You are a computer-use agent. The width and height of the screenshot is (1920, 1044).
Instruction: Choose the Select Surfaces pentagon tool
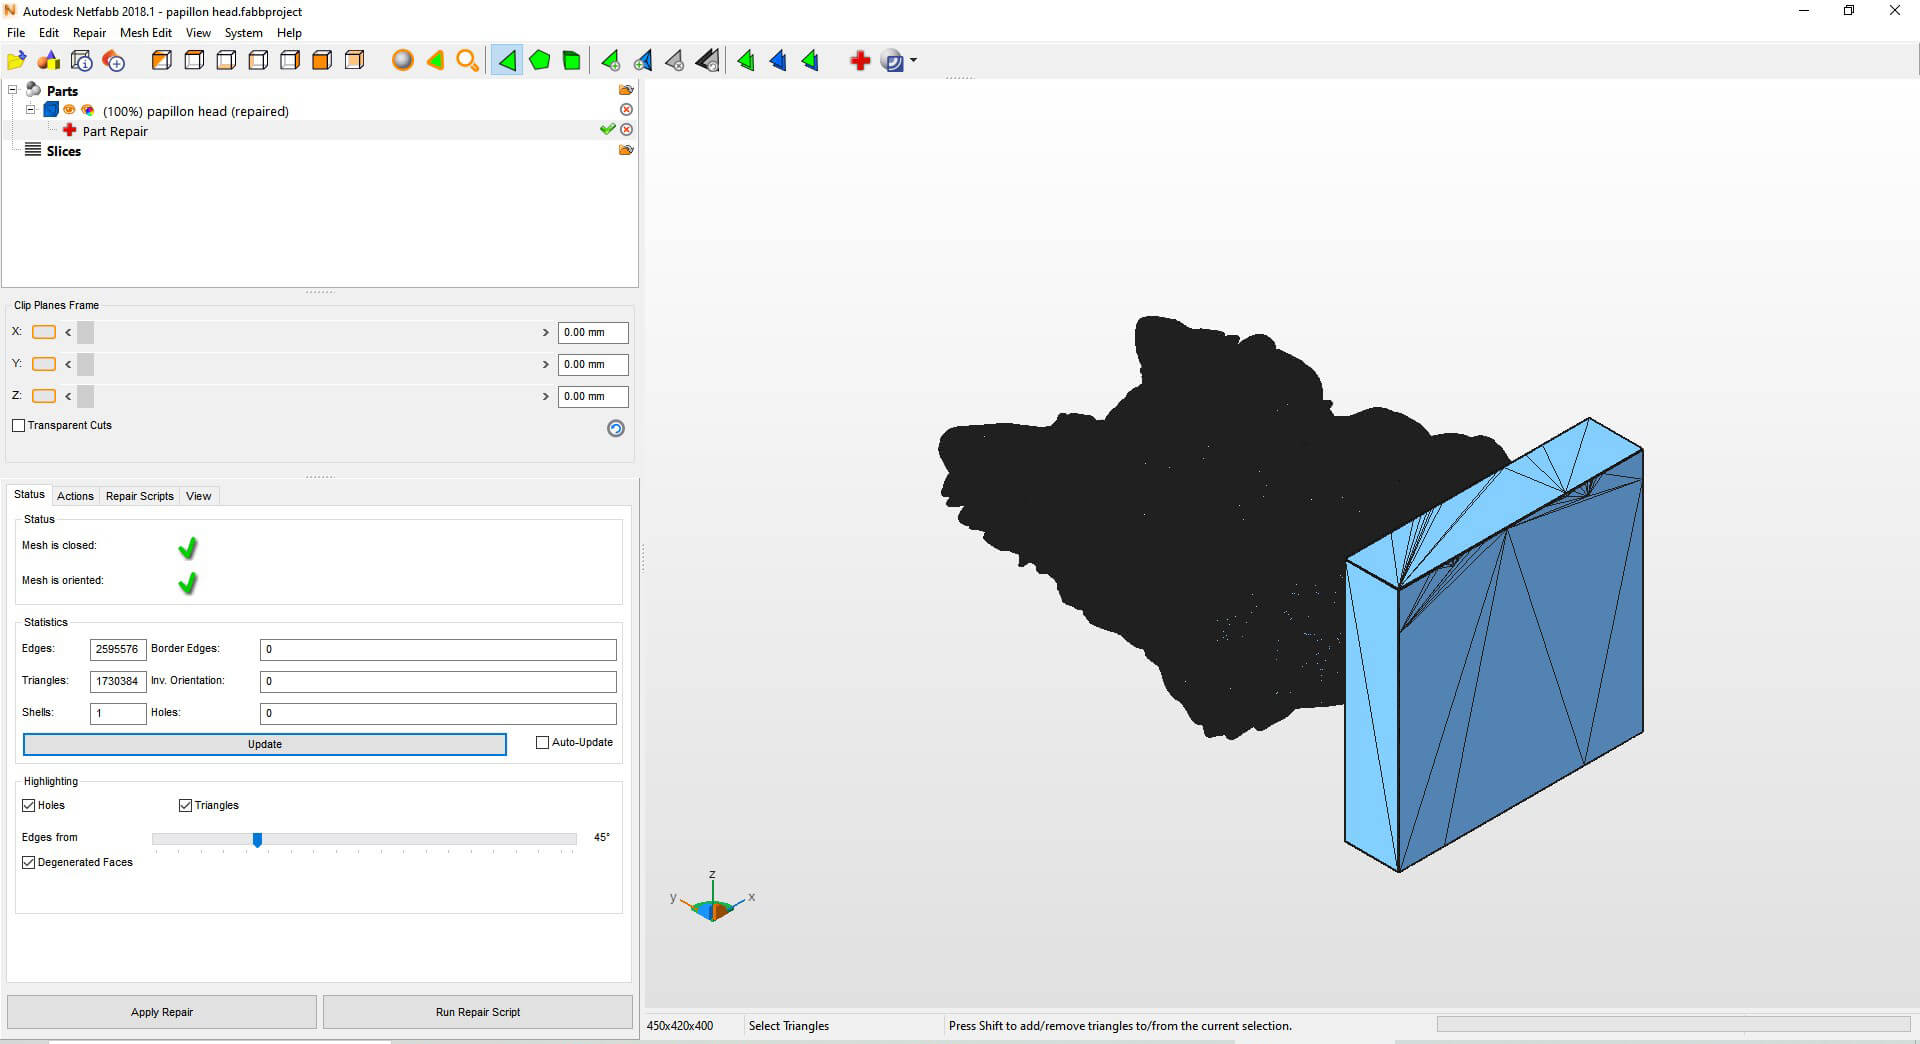pyautogui.click(x=539, y=61)
